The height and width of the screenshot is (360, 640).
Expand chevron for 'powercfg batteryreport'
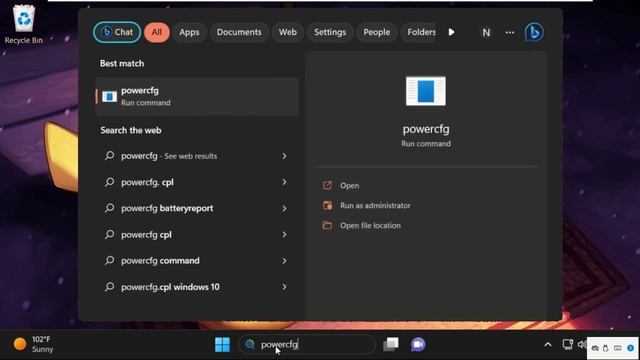[284, 208]
